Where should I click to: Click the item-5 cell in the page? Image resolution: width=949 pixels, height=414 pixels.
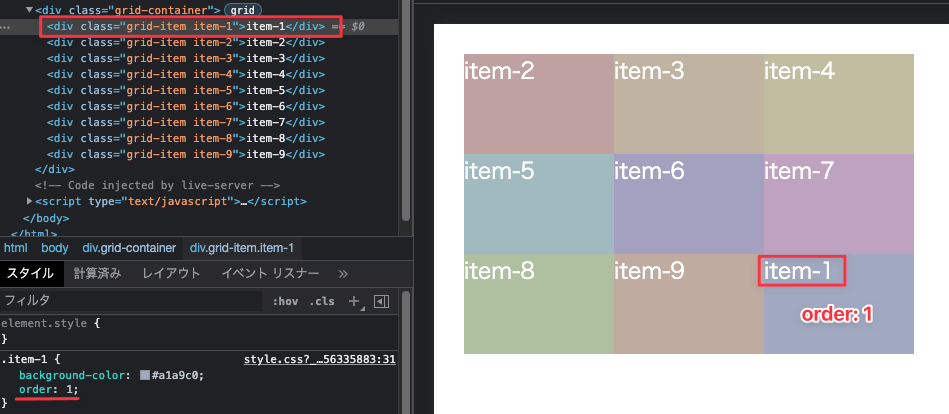[x=539, y=203]
